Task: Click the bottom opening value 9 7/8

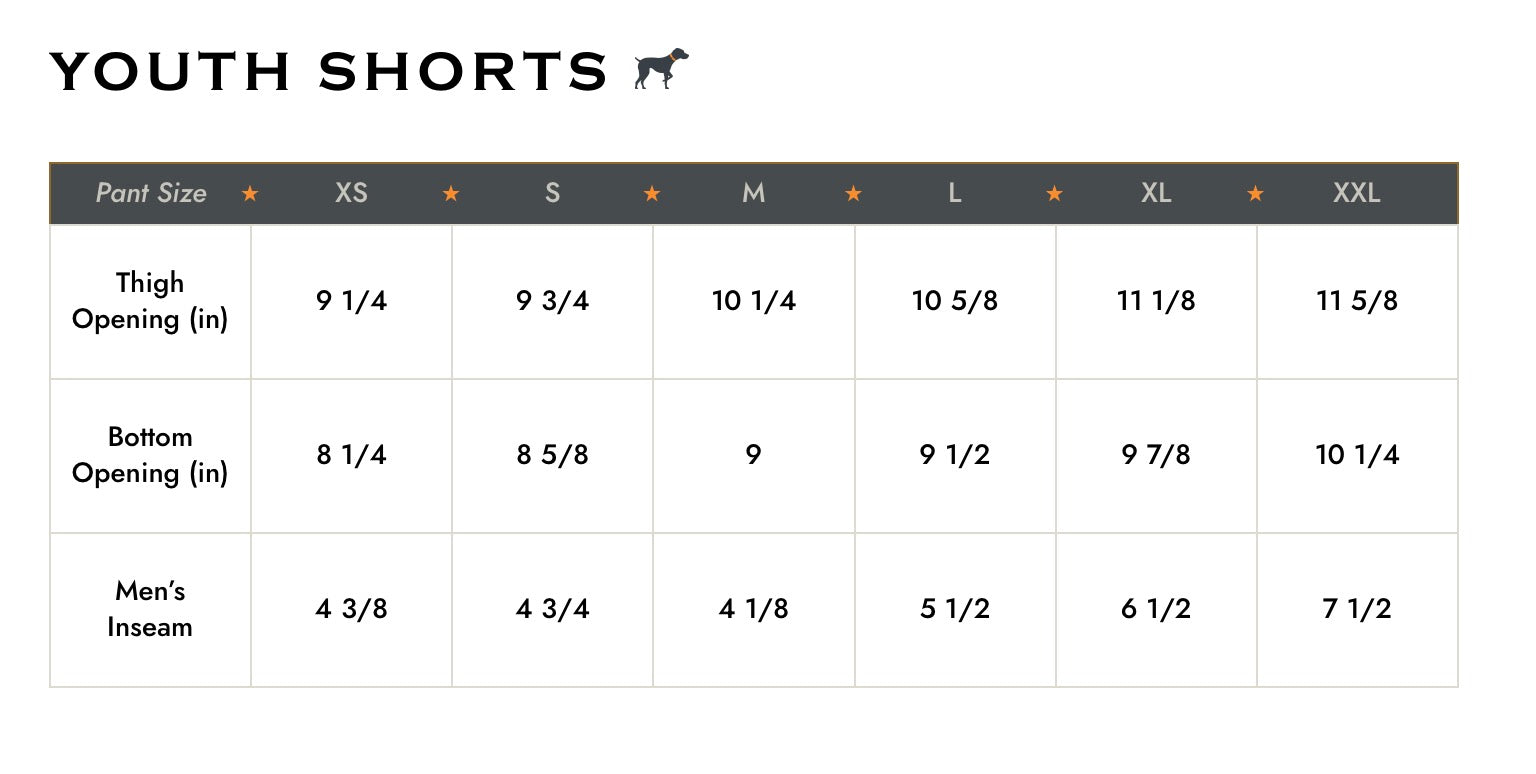Action: coord(1156,455)
